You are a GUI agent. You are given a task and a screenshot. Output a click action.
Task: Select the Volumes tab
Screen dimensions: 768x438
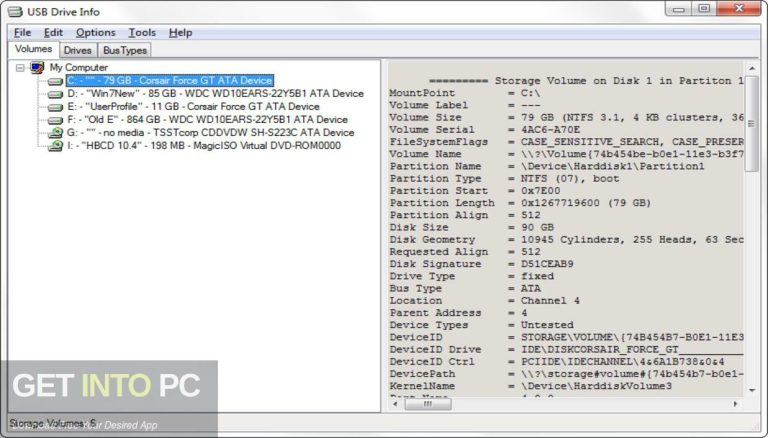click(x=33, y=49)
